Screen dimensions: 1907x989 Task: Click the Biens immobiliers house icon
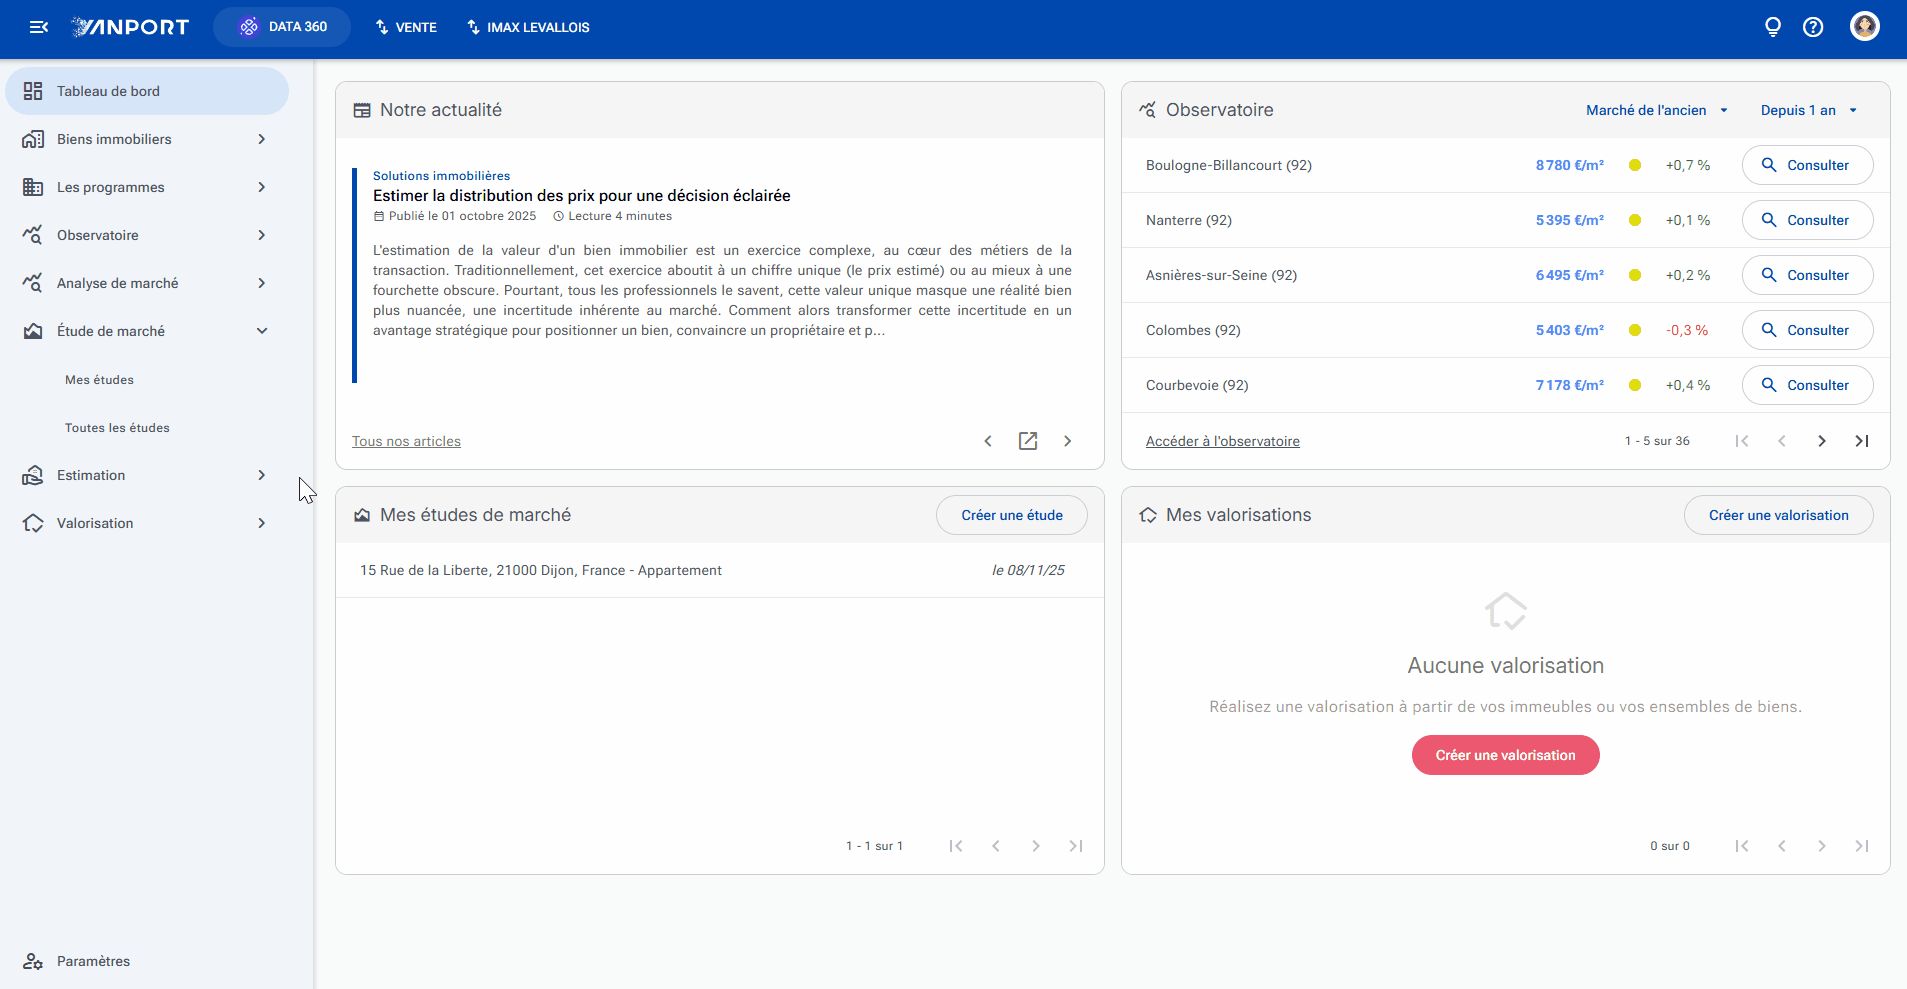click(x=33, y=139)
